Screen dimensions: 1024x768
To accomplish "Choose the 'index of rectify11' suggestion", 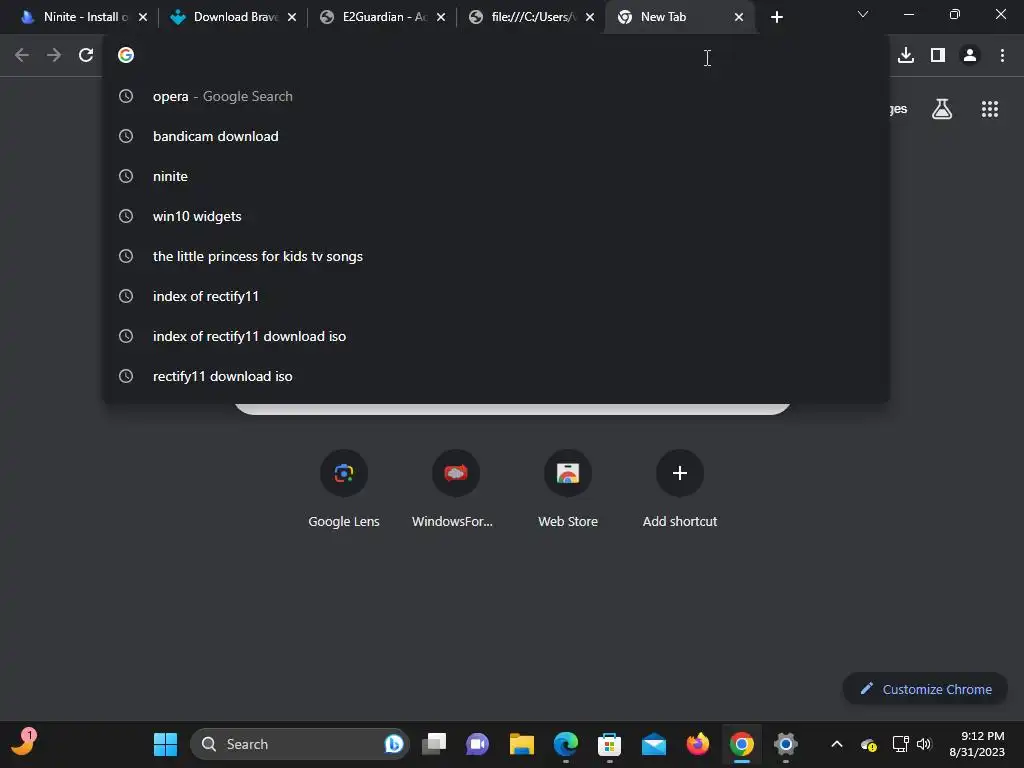I will tap(496, 296).
